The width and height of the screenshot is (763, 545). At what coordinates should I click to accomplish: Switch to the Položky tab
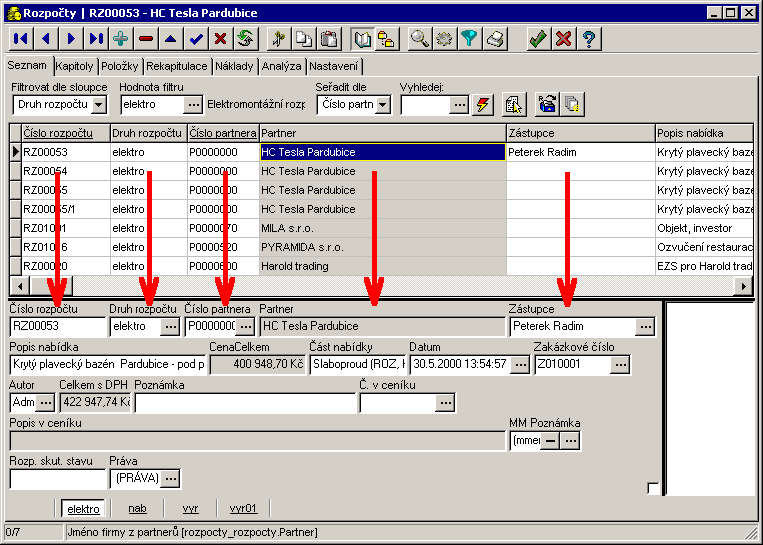click(x=120, y=67)
